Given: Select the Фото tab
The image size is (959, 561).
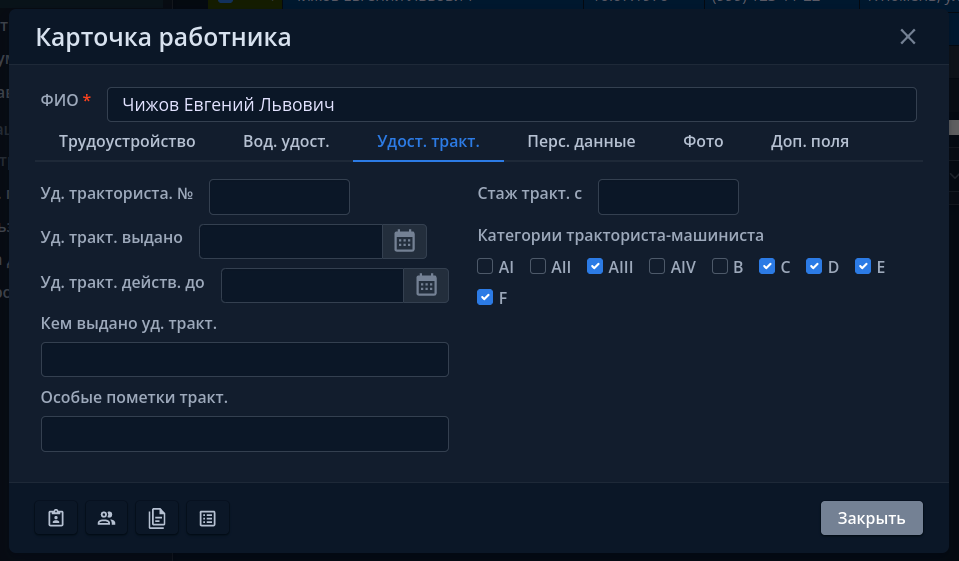Looking at the screenshot, I should 703,141.
